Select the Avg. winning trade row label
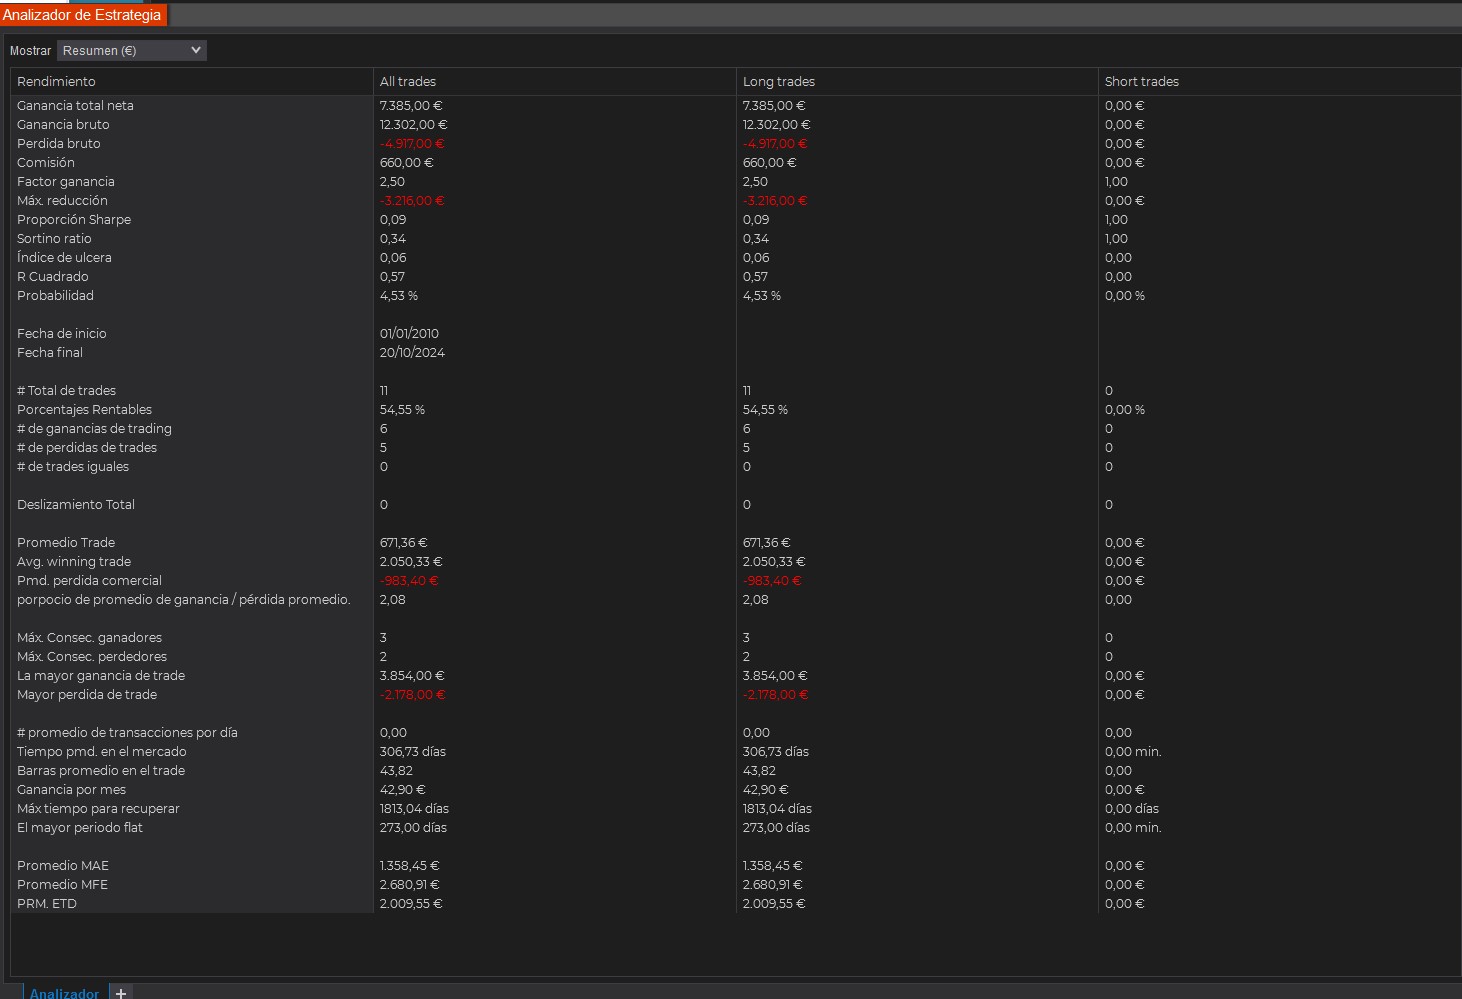The height and width of the screenshot is (999, 1462). tap(74, 561)
